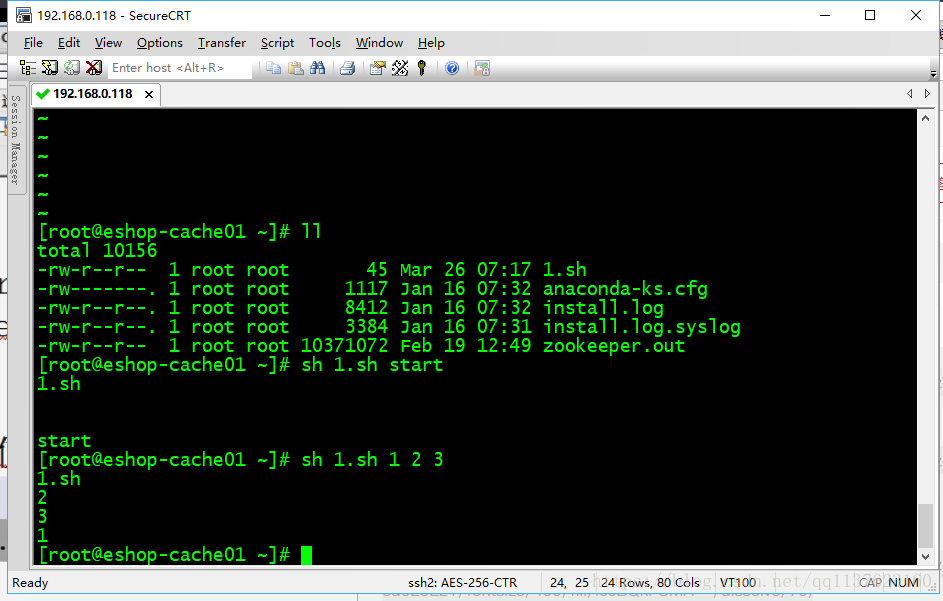Click the anaconda-ks.cfg filename in terminal
The width and height of the screenshot is (943, 601).
coord(625,289)
